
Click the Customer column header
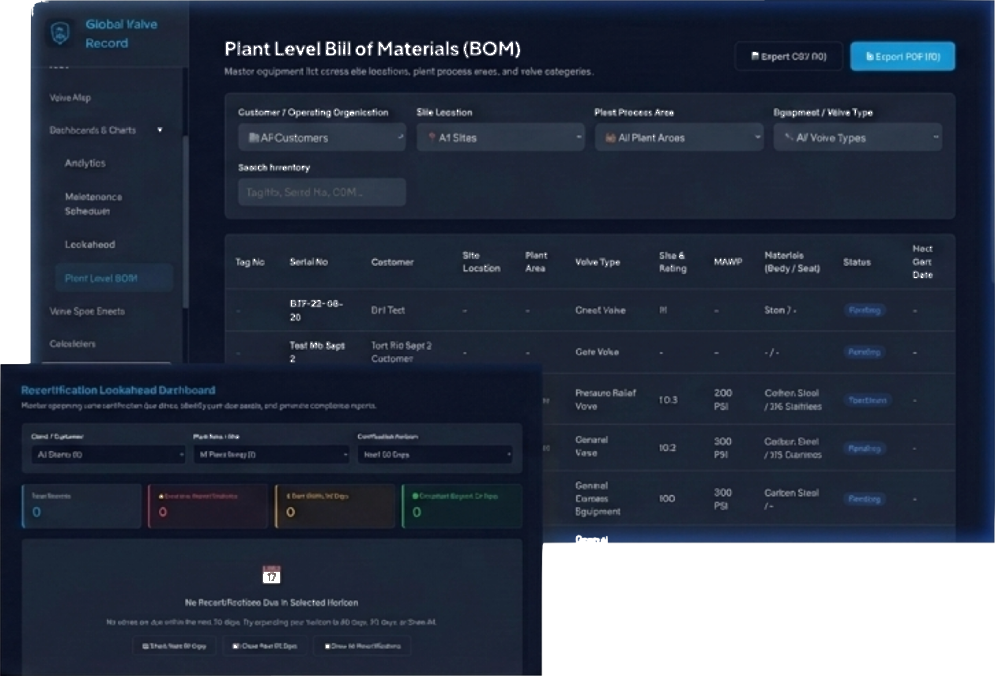(x=392, y=262)
